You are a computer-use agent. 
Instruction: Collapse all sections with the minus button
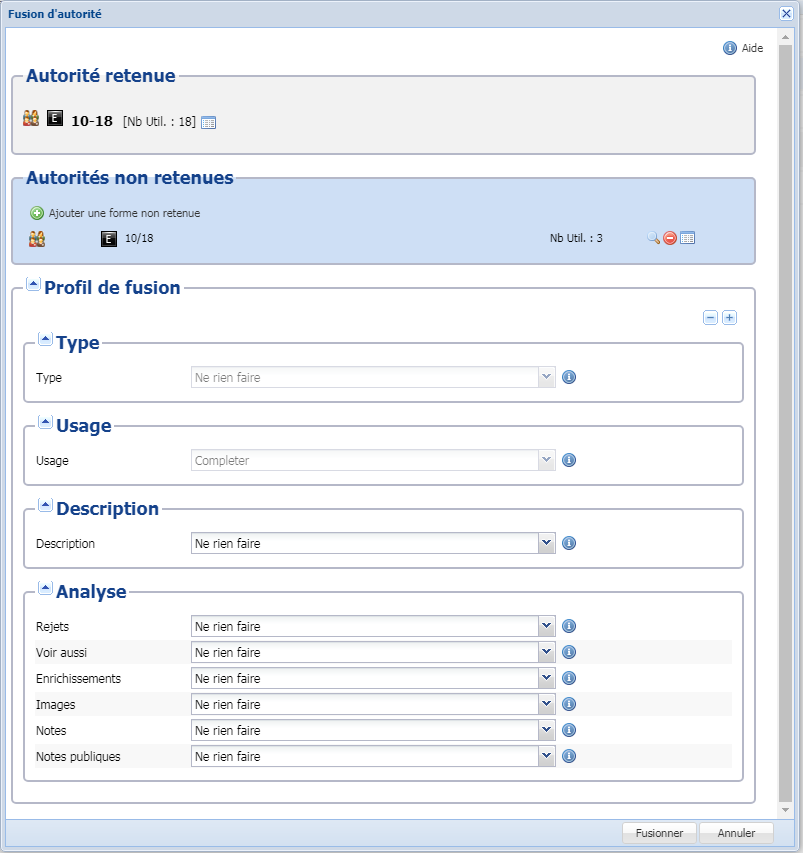[710, 318]
